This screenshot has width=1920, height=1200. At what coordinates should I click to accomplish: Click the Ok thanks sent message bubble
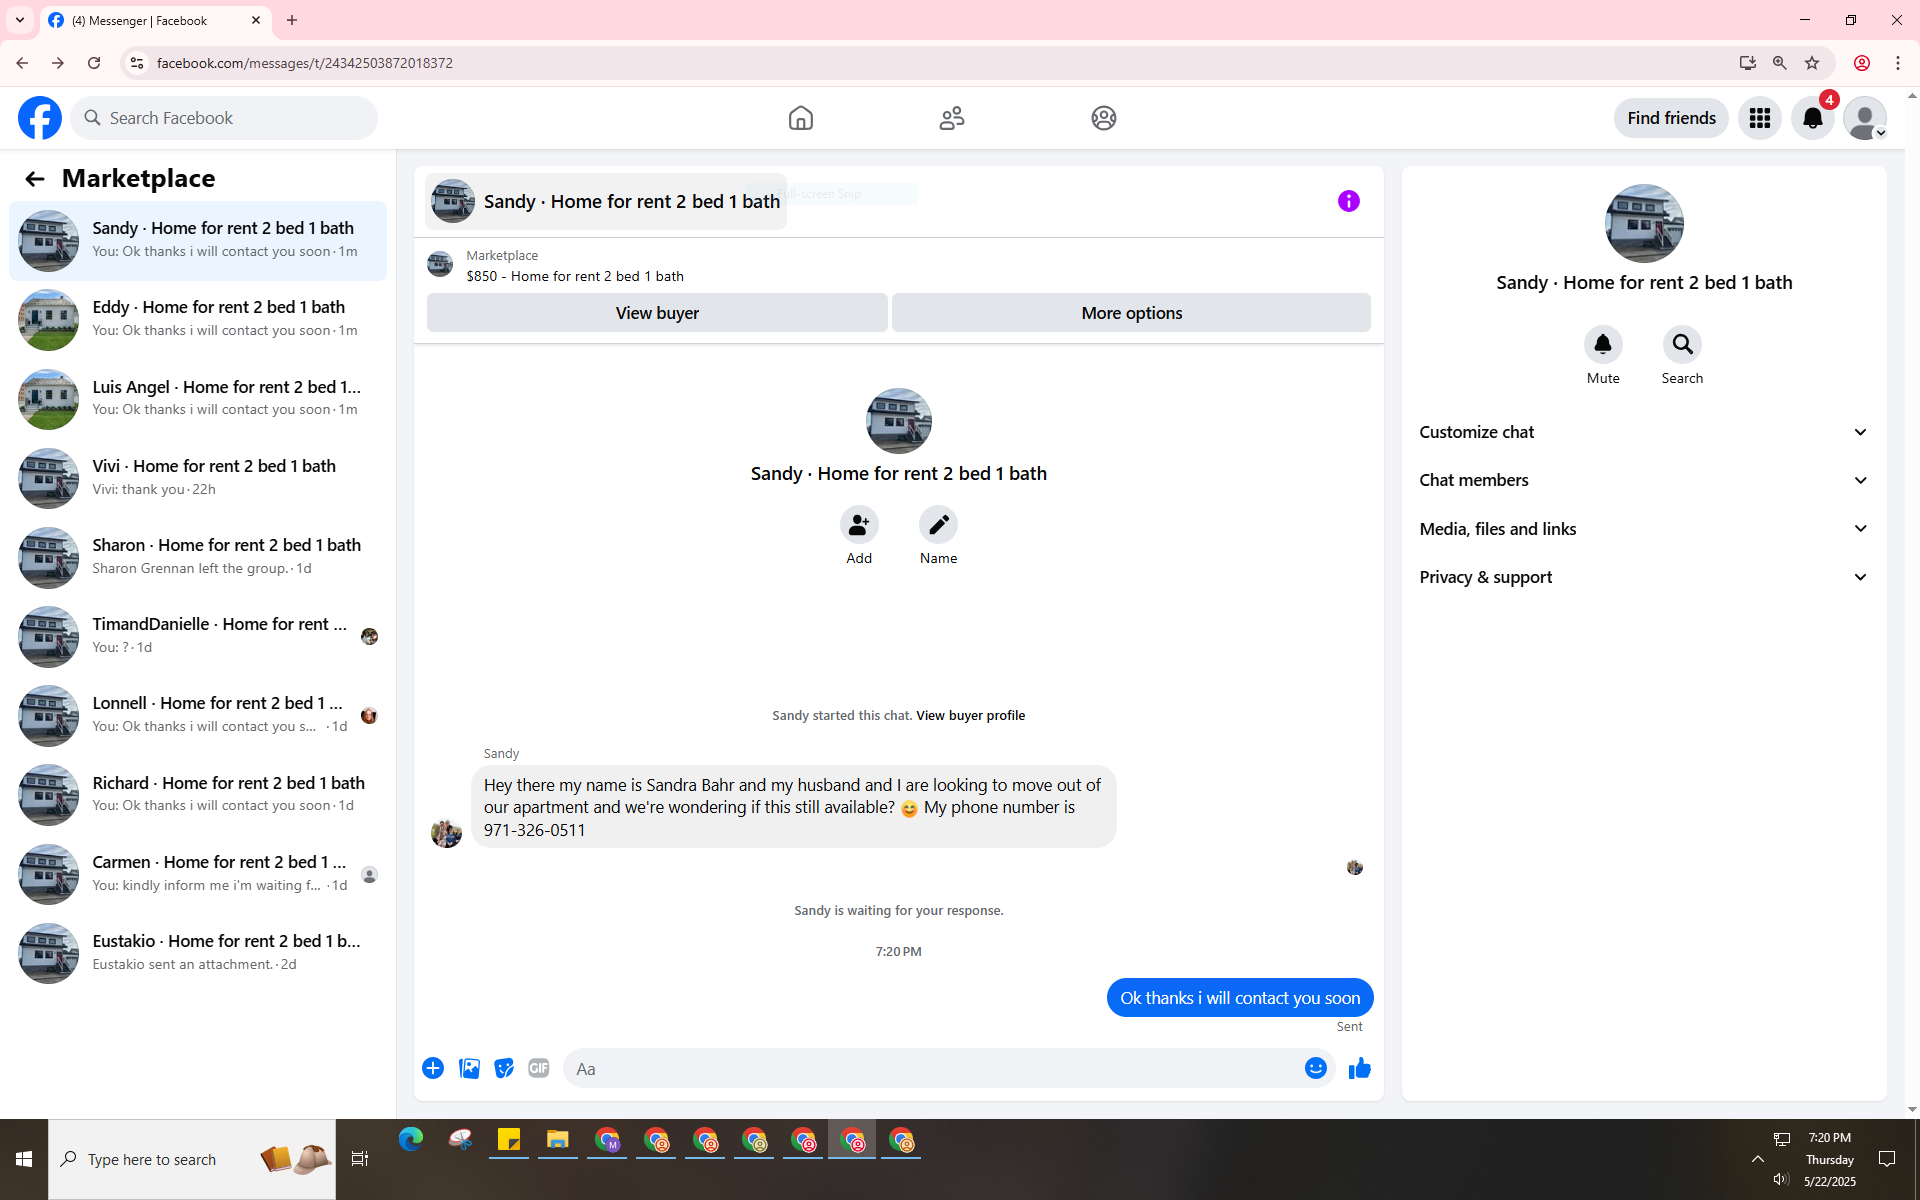point(1240,998)
